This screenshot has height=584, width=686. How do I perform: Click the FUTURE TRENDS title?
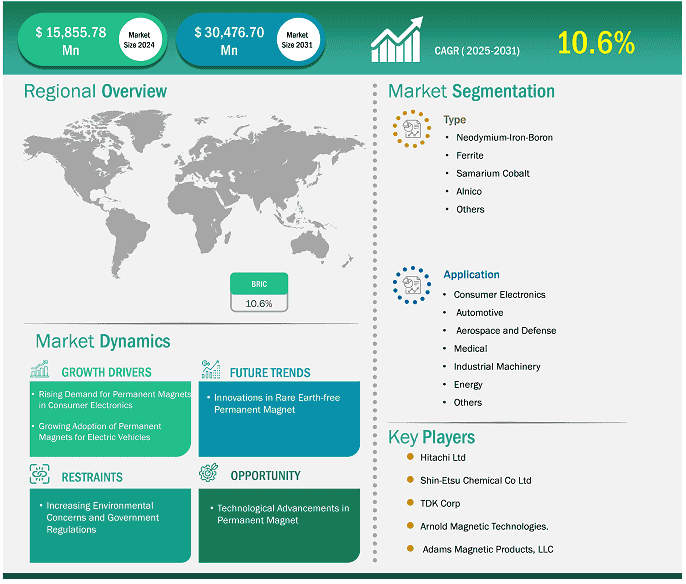click(x=270, y=373)
